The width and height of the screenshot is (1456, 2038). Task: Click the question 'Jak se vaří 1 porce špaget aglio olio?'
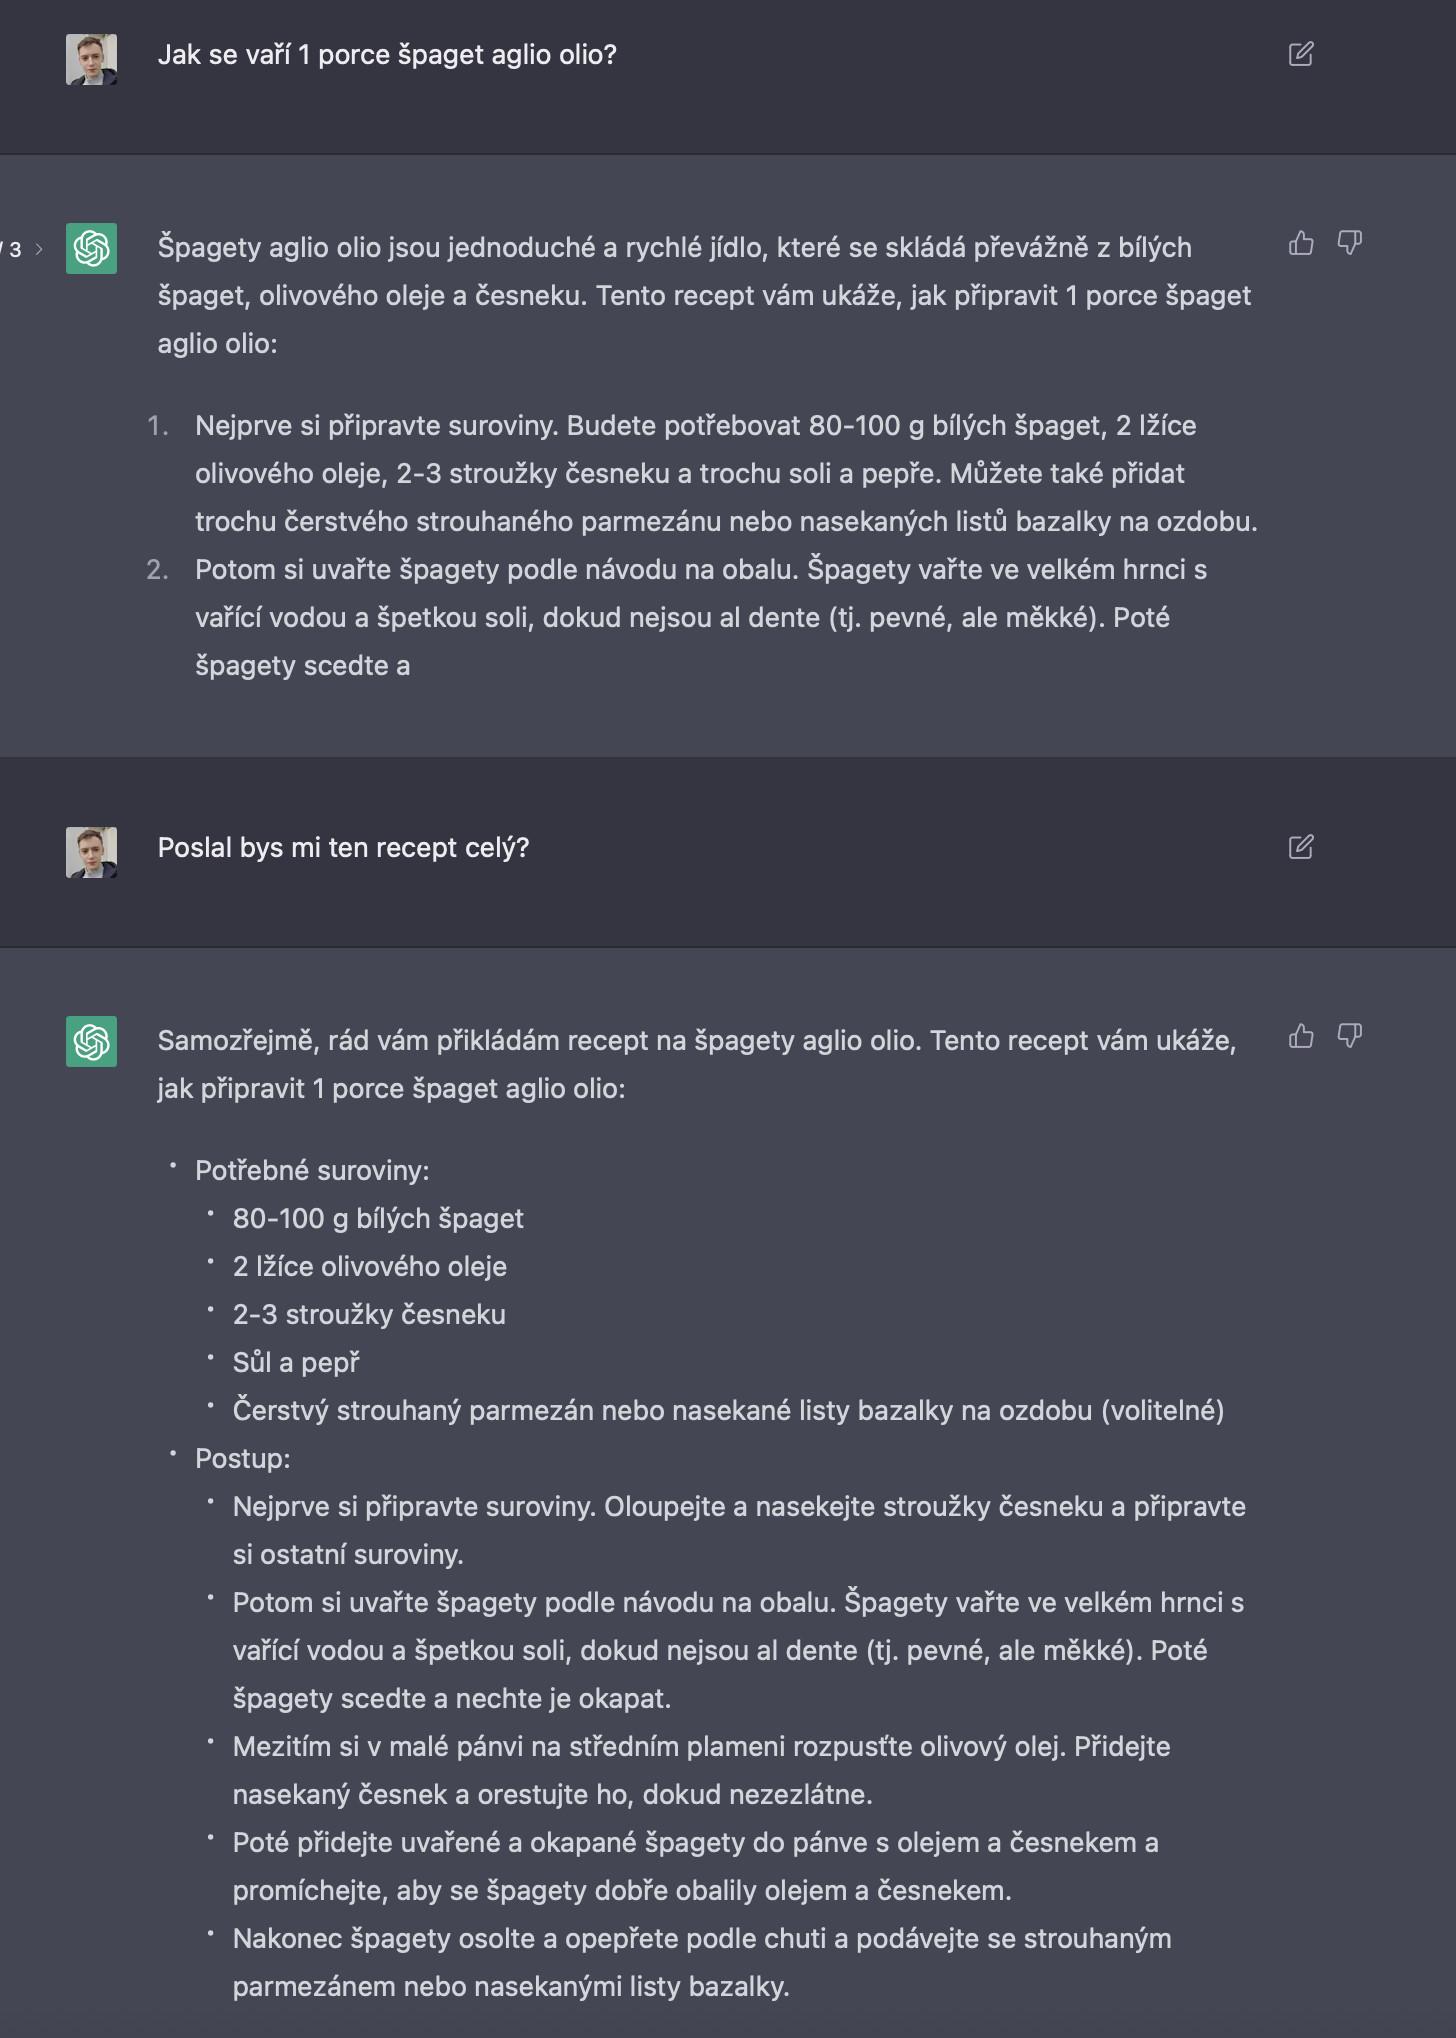click(387, 55)
